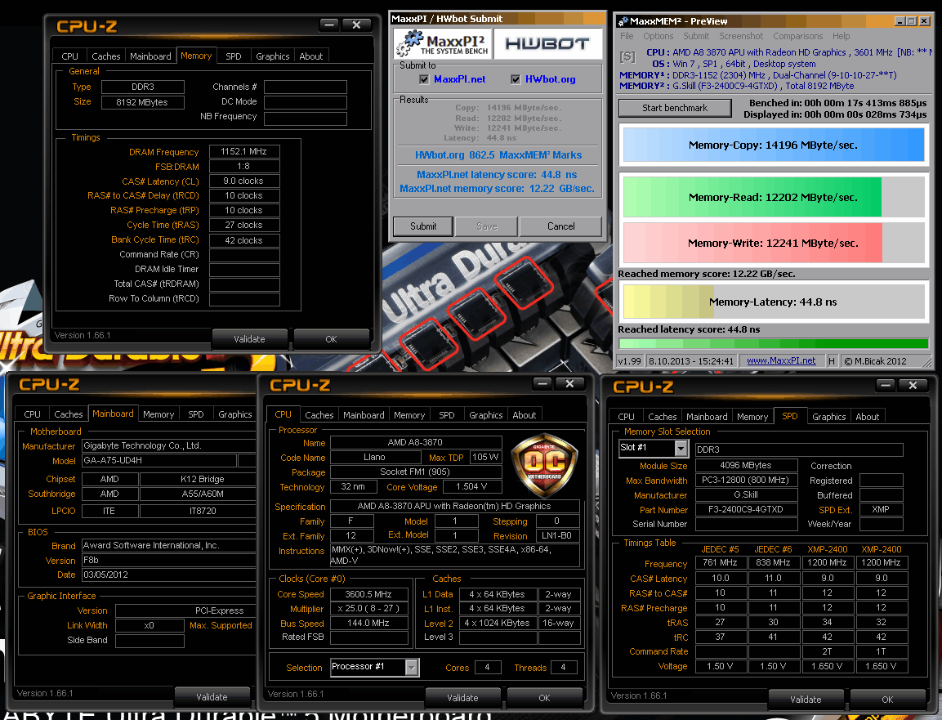Image resolution: width=942 pixels, height=720 pixels.
Task: Open the Processor #1 selection dropdown
Action: point(412,667)
